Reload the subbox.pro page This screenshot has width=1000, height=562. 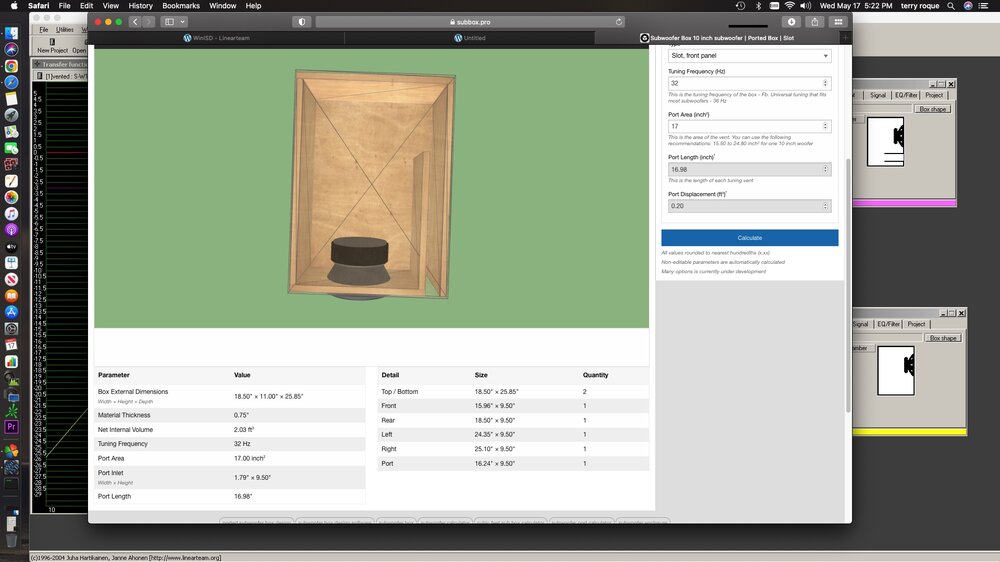(x=619, y=22)
